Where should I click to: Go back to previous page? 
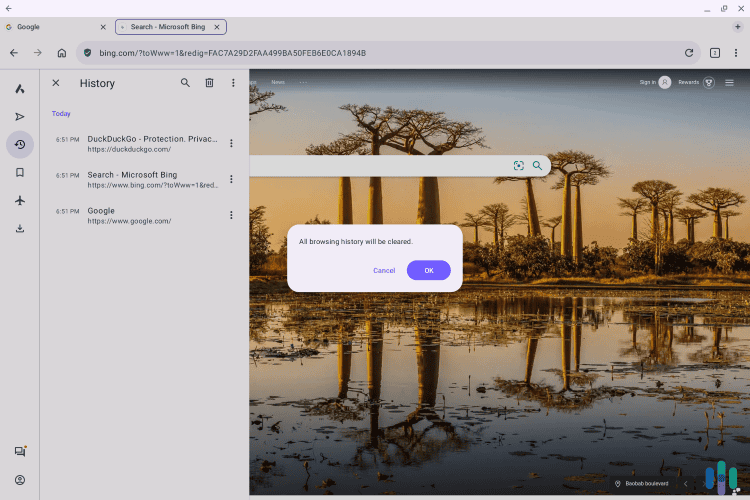click(x=14, y=53)
